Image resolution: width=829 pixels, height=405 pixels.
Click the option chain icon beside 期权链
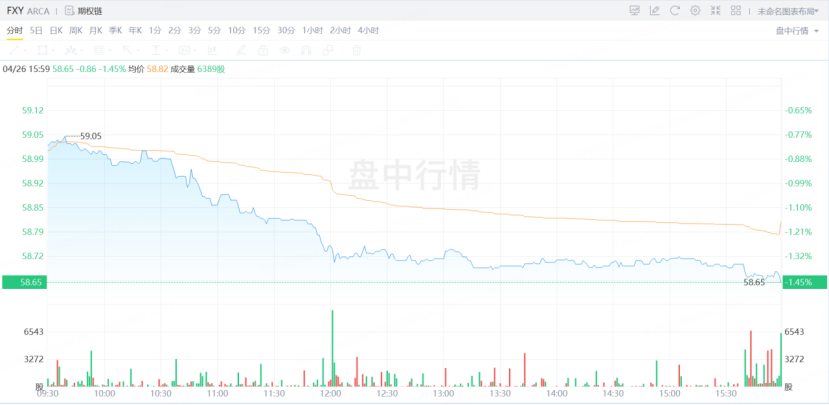70,10
